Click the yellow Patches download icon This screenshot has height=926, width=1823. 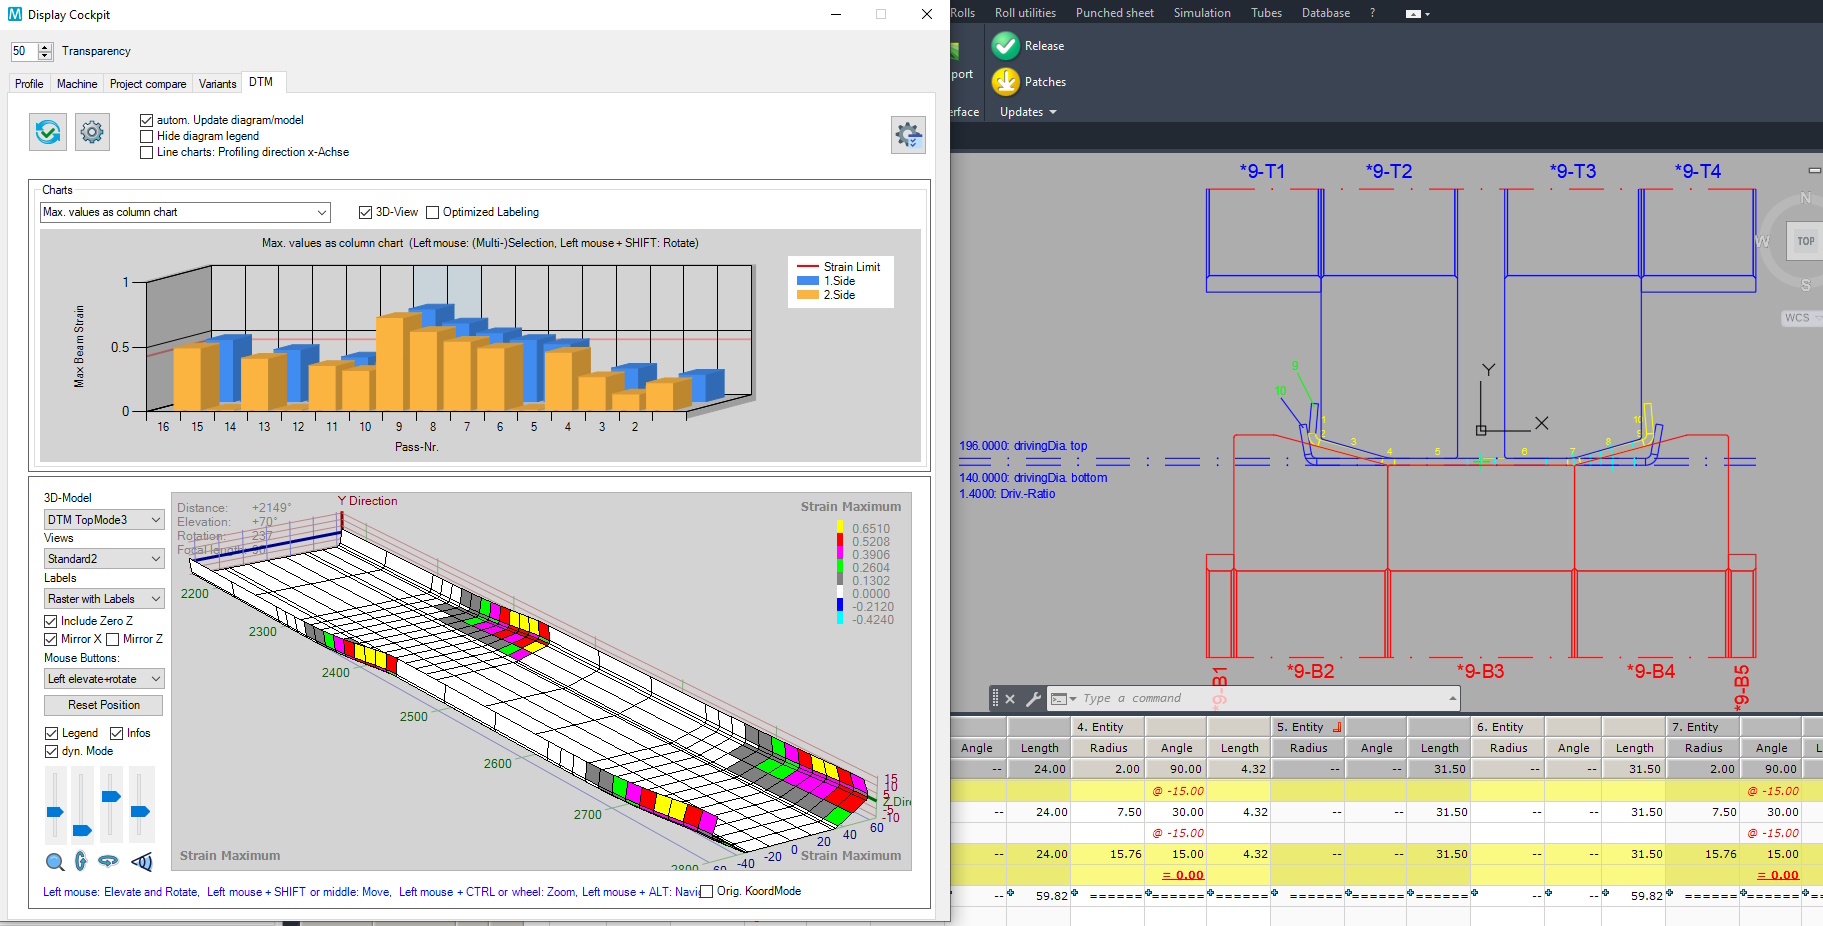[1006, 82]
